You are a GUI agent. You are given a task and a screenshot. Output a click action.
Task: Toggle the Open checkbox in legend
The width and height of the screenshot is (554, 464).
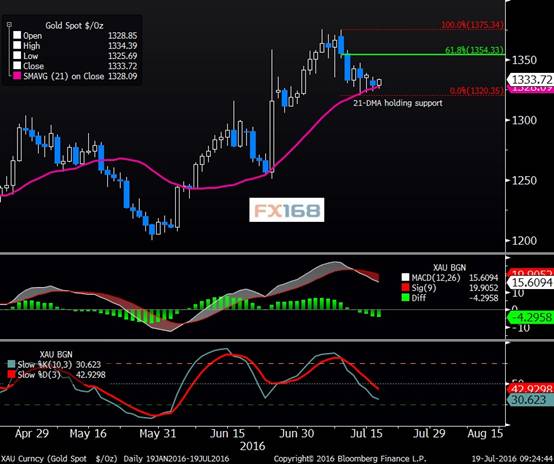(17, 35)
